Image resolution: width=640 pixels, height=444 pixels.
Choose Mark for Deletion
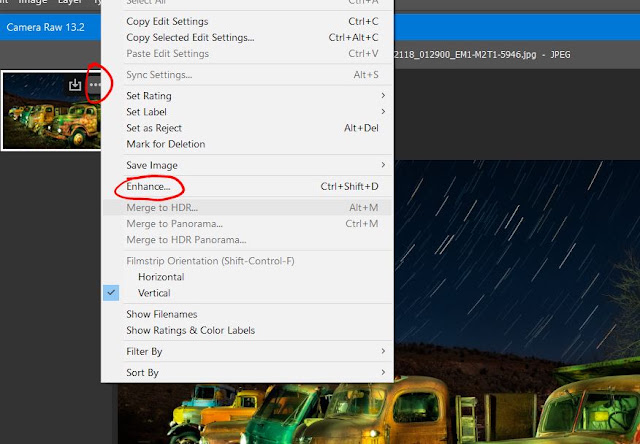point(247,144)
